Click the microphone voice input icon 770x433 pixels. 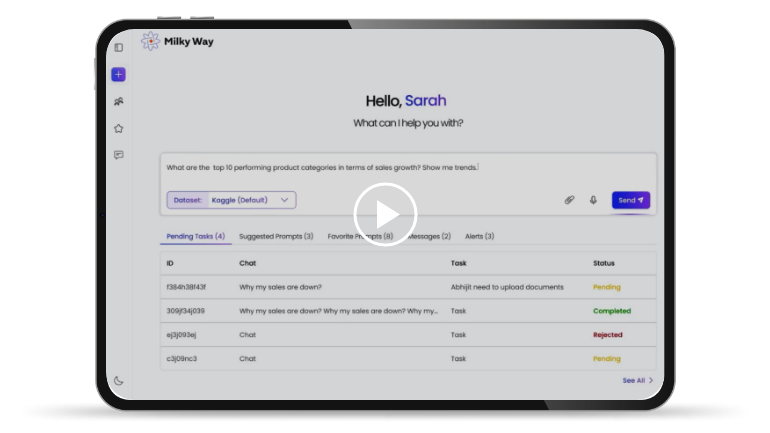(x=592, y=200)
